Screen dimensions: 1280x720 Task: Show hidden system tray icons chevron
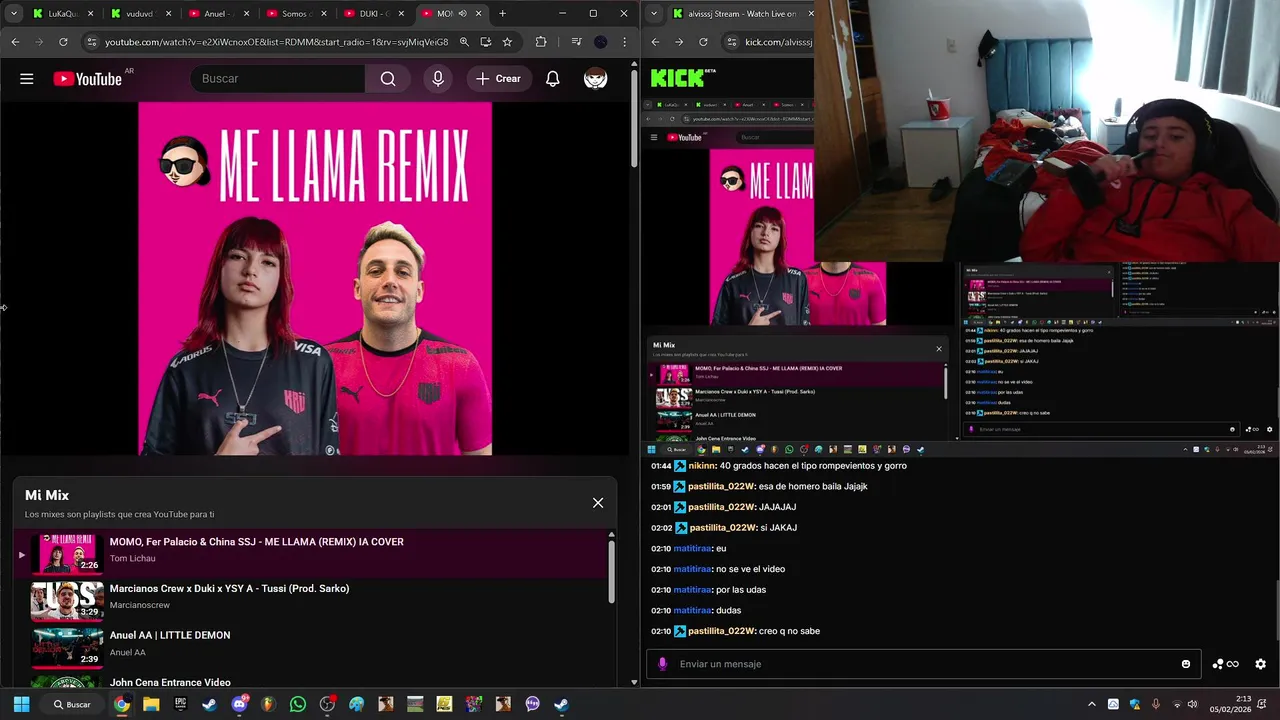[x=1091, y=704]
